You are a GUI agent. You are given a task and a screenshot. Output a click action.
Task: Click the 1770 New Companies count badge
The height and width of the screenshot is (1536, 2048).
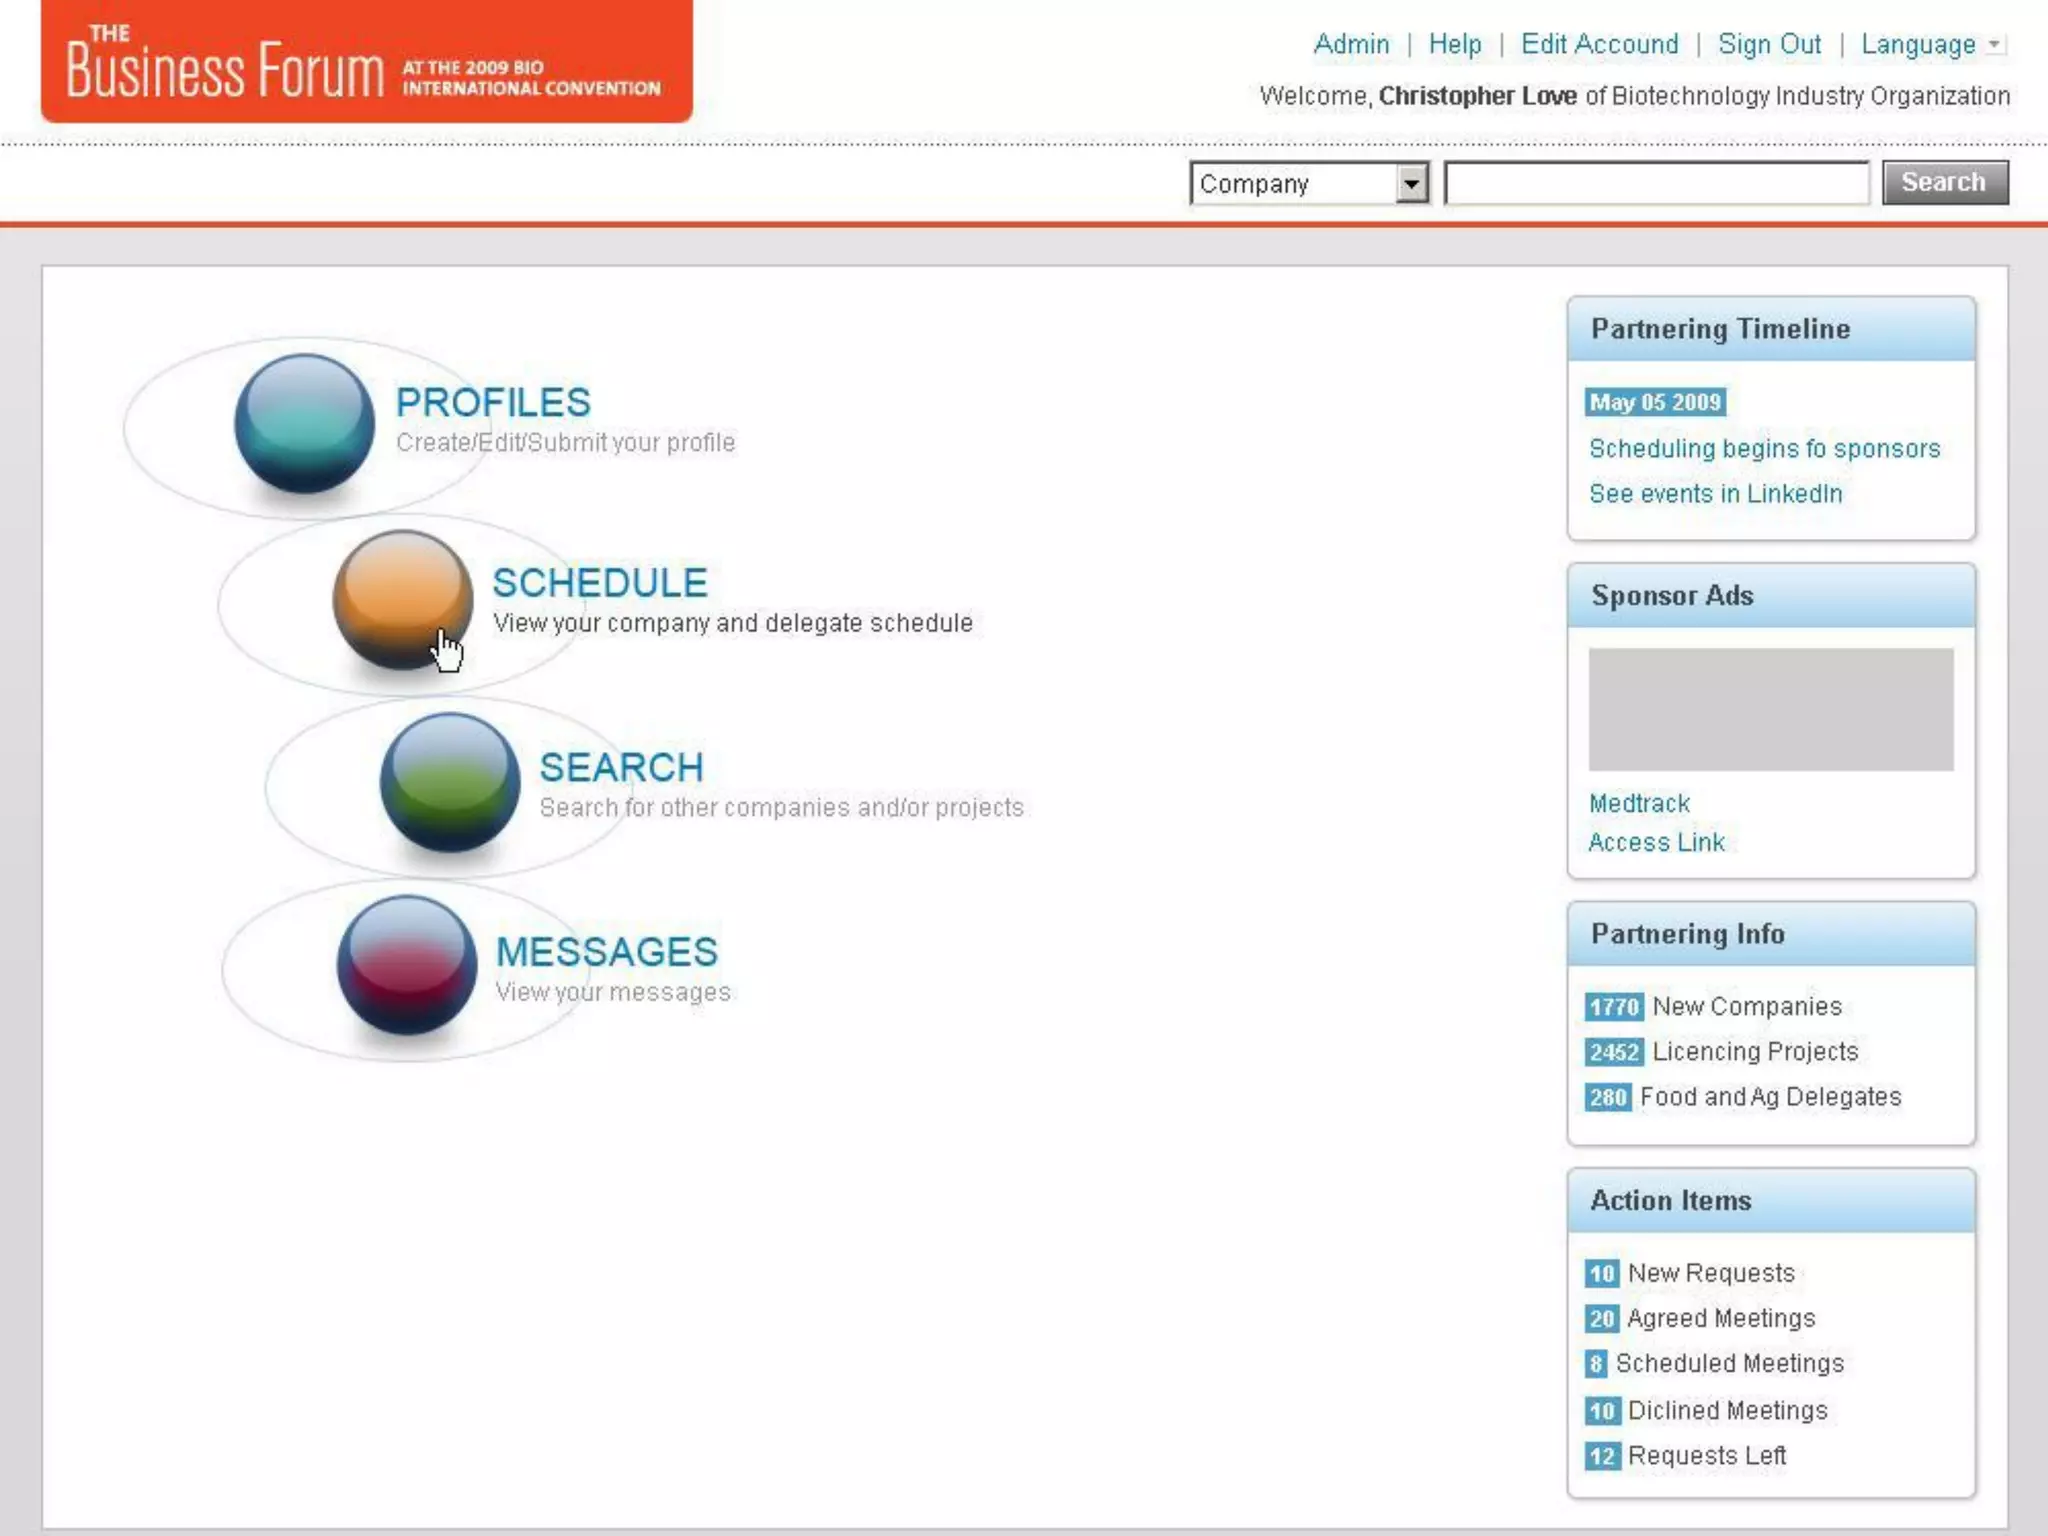(x=1613, y=1006)
